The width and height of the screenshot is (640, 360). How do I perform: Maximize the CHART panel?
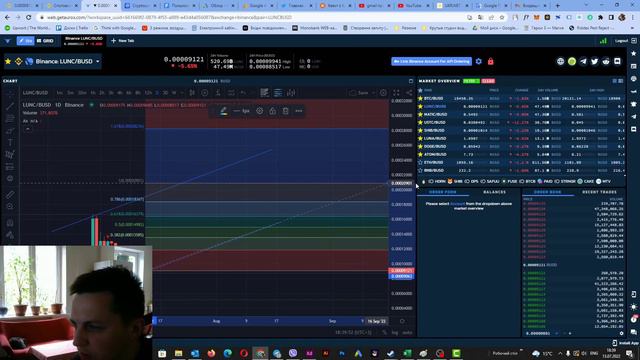[411, 81]
